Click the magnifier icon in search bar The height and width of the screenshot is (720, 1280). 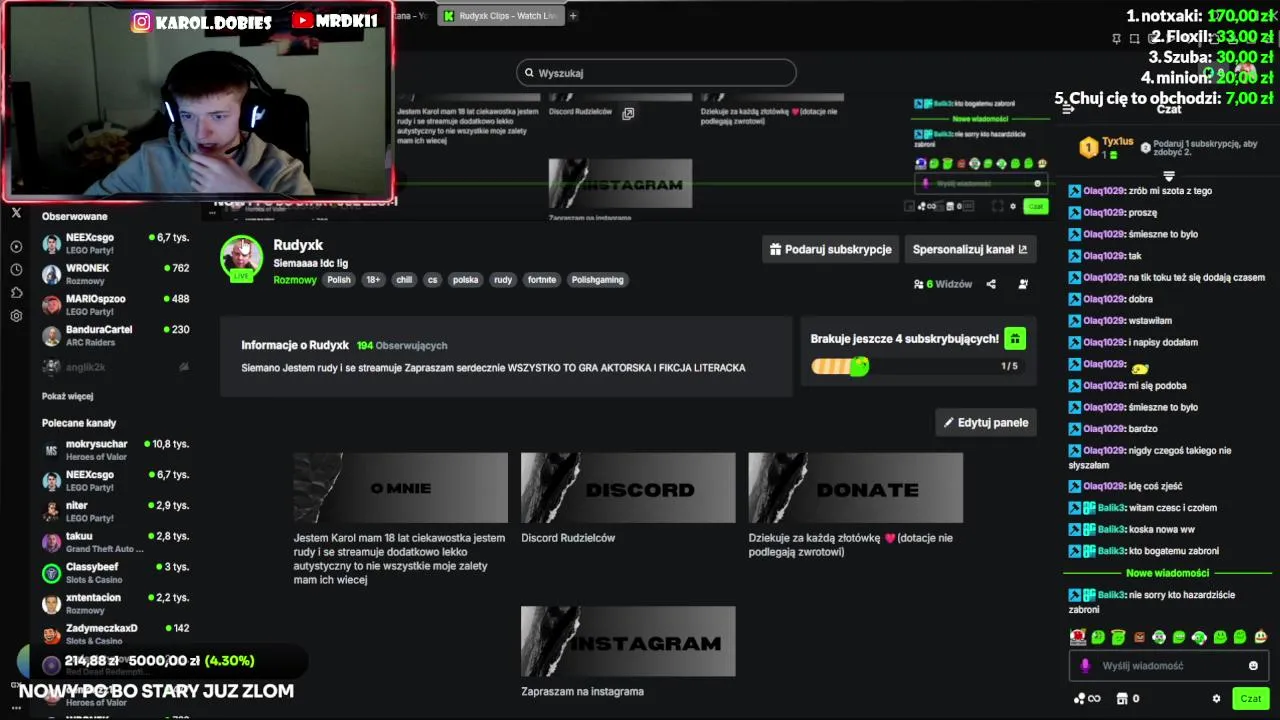click(529, 73)
